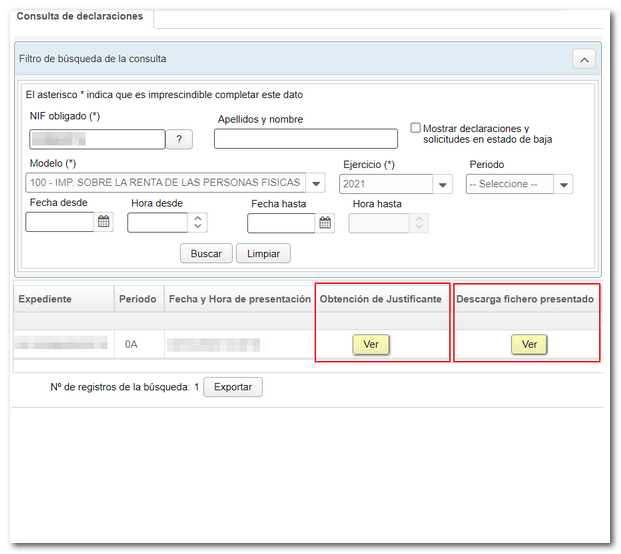Select the Consulta de declaraciones tab
The width and height of the screenshot is (621, 554).
(x=80, y=17)
